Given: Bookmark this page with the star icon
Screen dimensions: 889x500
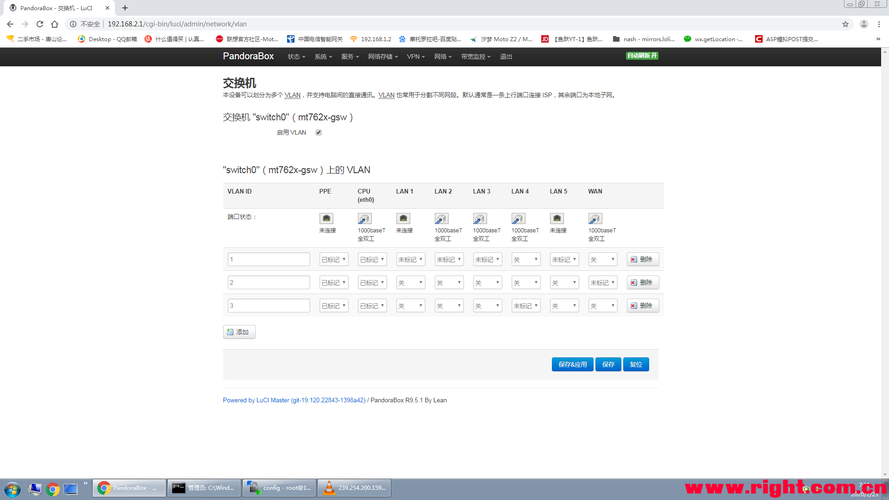Looking at the screenshot, I should pyautogui.click(x=845, y=24).
